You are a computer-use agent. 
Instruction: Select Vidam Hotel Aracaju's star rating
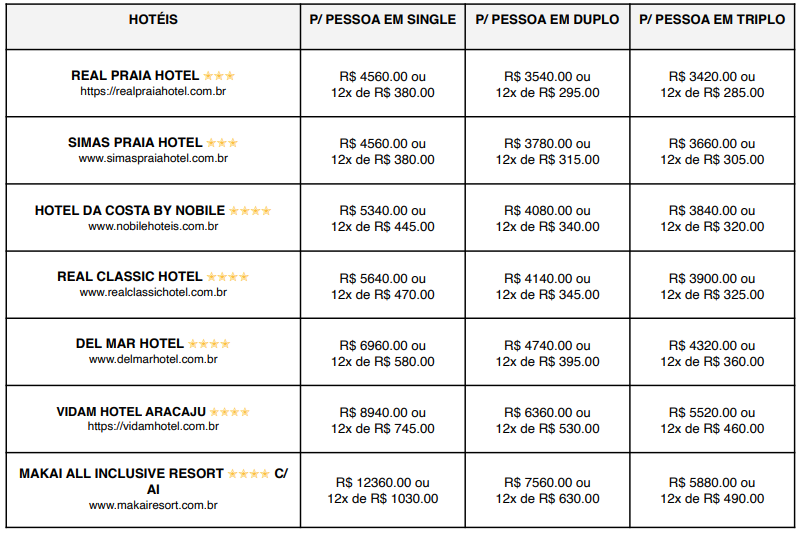coord(229,411)
